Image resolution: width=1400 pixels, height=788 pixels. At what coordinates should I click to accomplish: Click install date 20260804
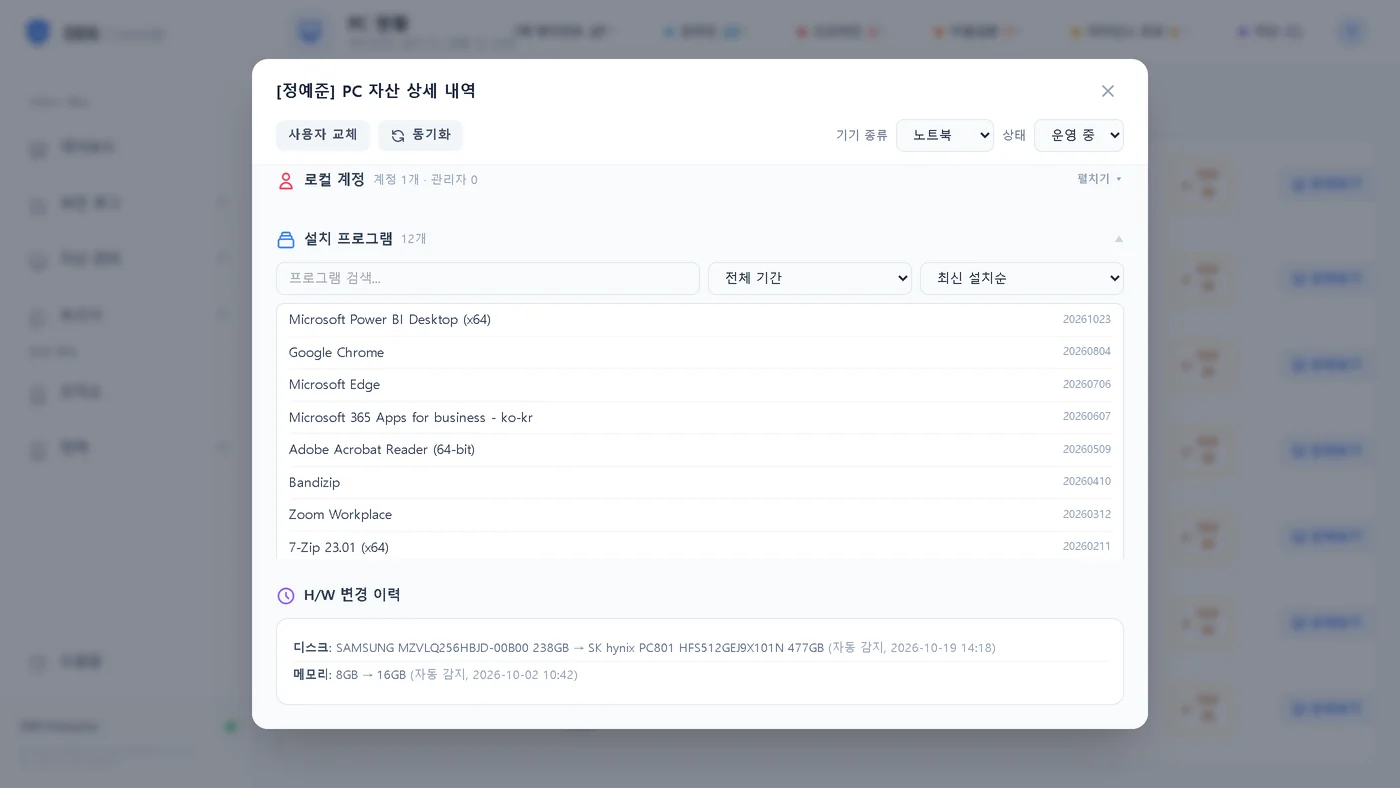tap(1087, 352)
